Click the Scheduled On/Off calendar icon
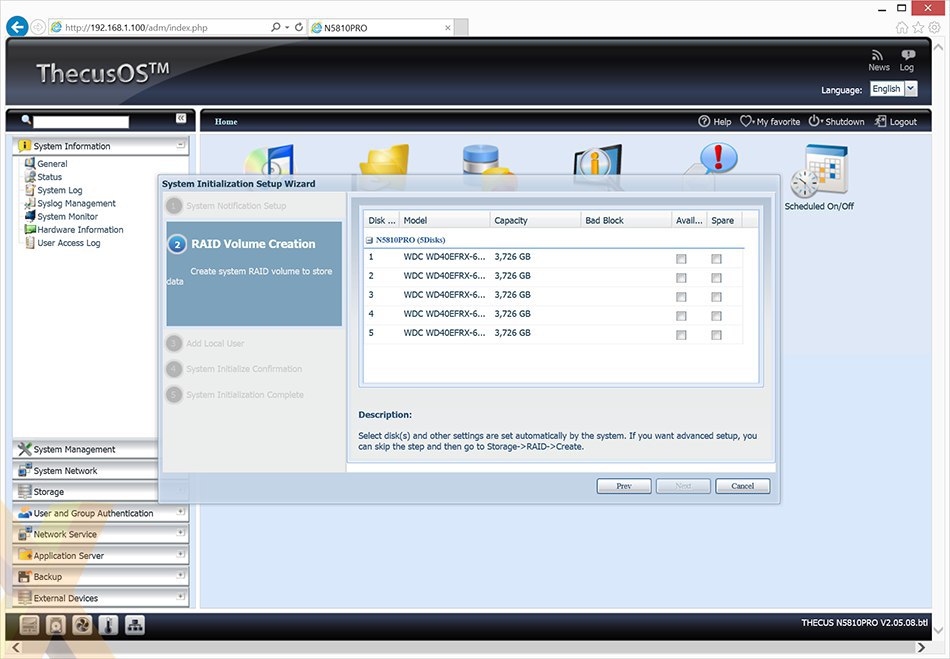This screenshot has height=659, width=950. tap(818, 172)
